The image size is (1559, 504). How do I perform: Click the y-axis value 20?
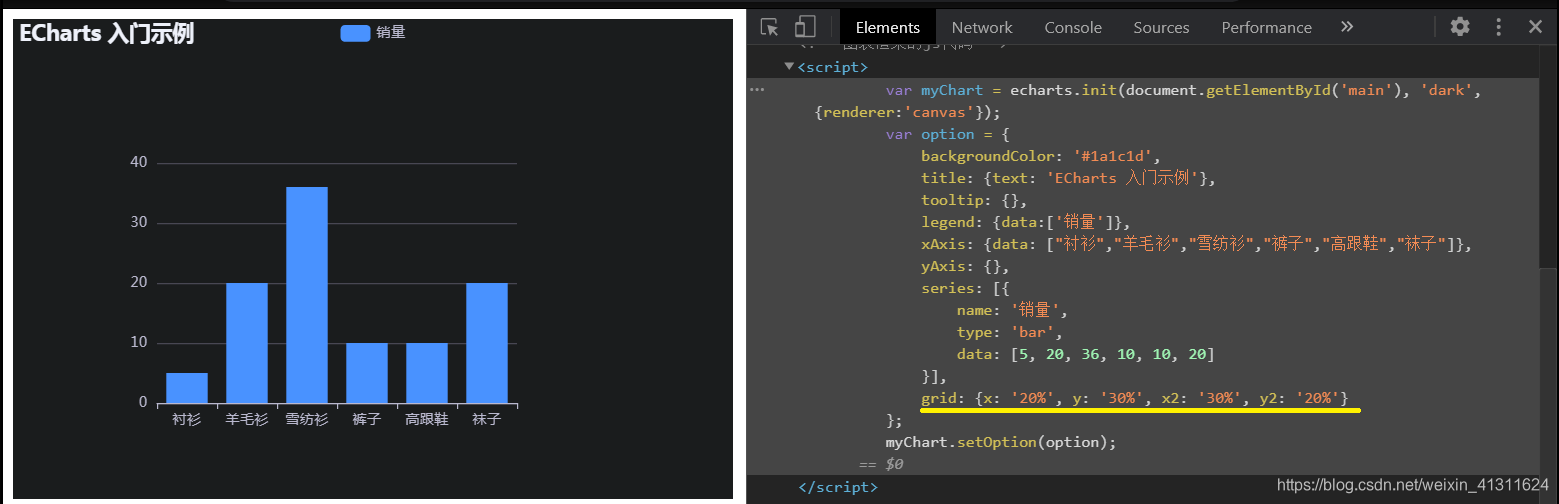(139, 282)
